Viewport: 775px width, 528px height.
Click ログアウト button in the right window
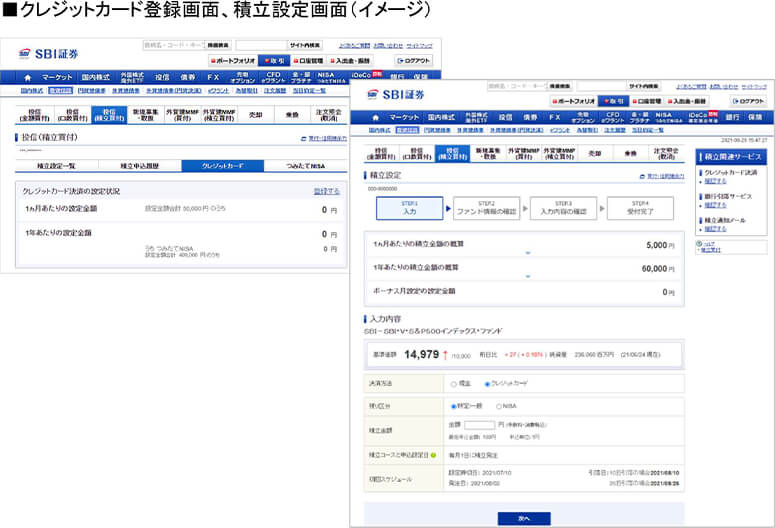[748, 101]
